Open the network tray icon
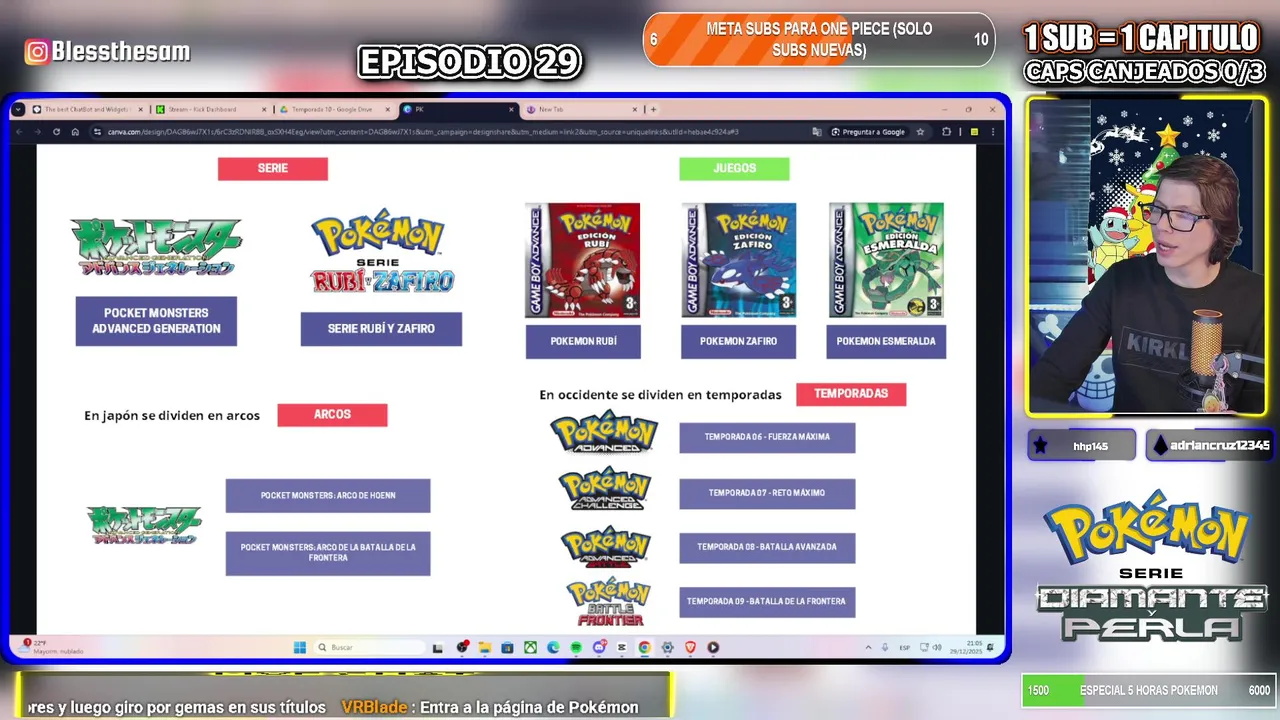The height and width of the screenshot is (720, 1280). (x=924, y=647)
